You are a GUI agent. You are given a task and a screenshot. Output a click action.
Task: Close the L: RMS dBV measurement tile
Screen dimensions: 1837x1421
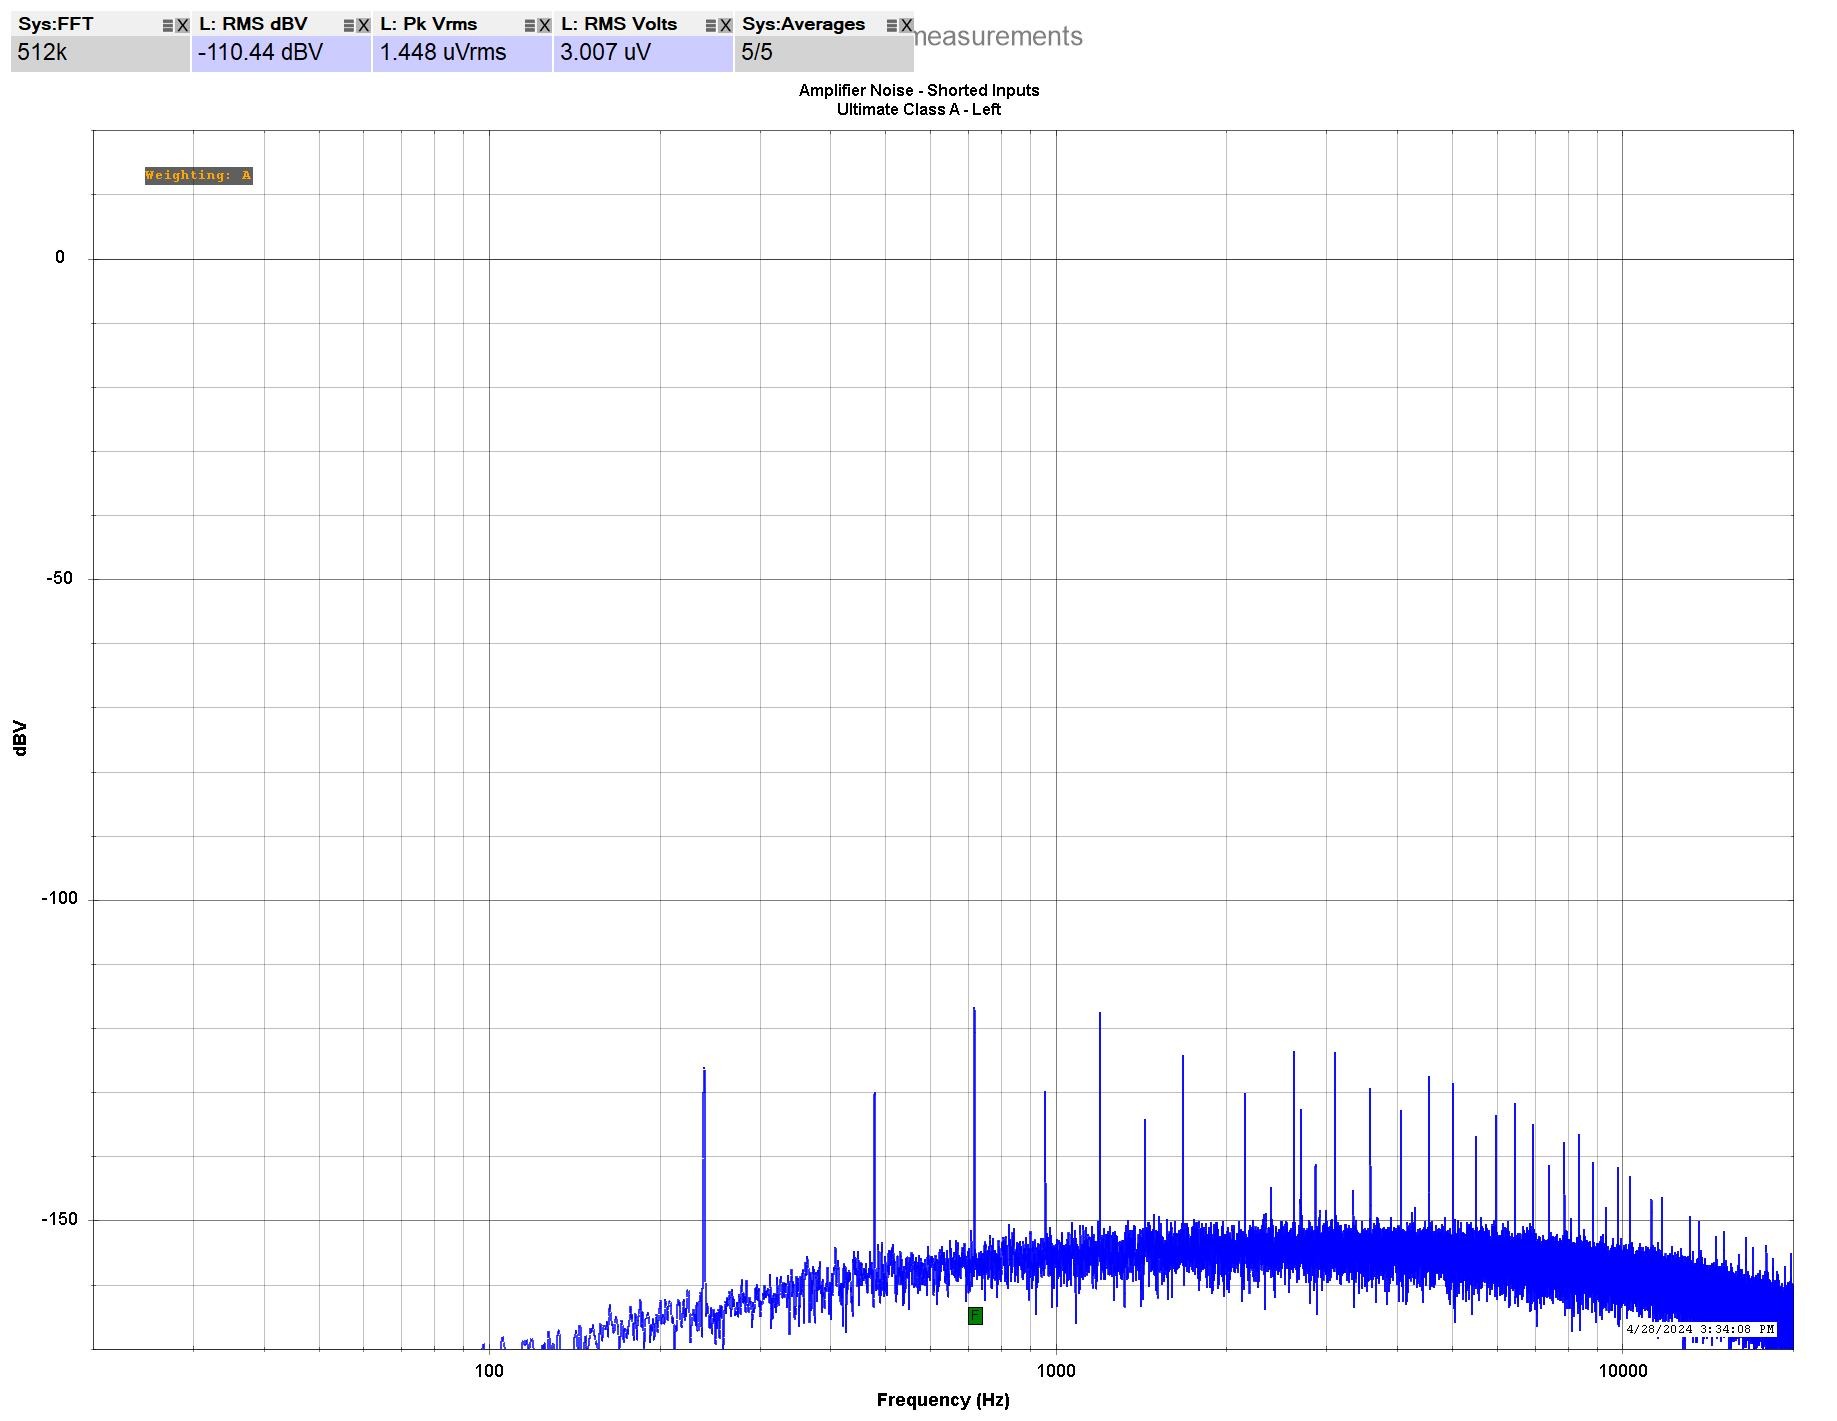tap(363, 26)
